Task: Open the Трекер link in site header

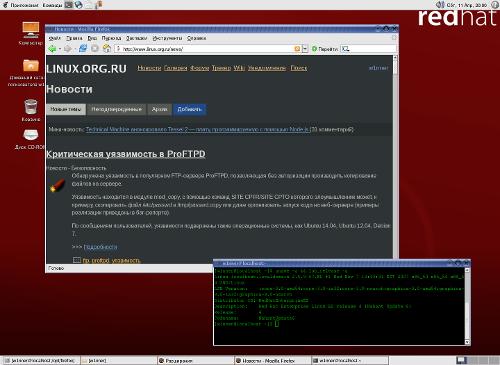Action: (x=221, y=68)
